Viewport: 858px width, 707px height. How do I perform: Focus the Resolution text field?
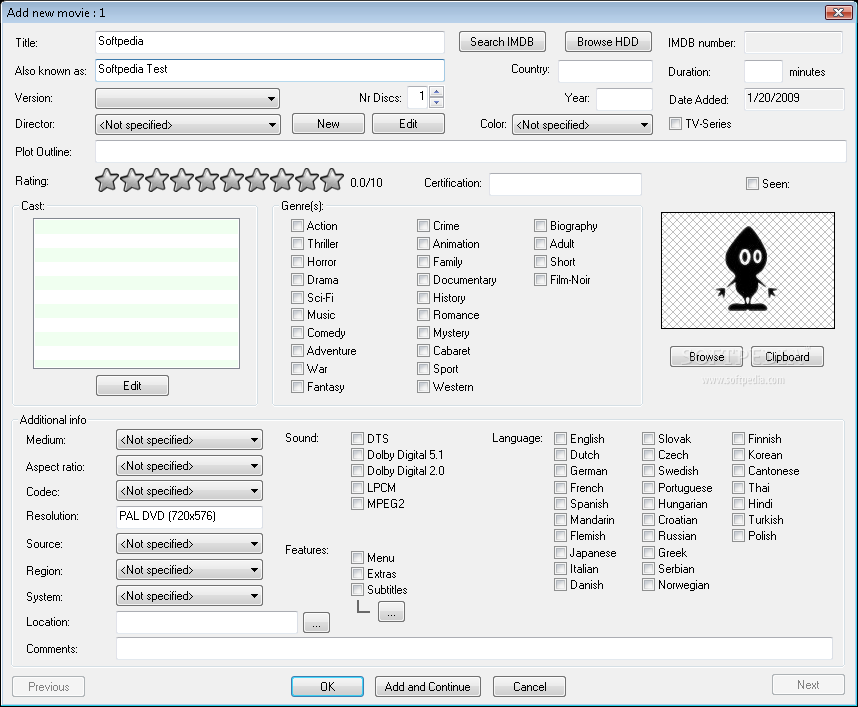(189, 517)
